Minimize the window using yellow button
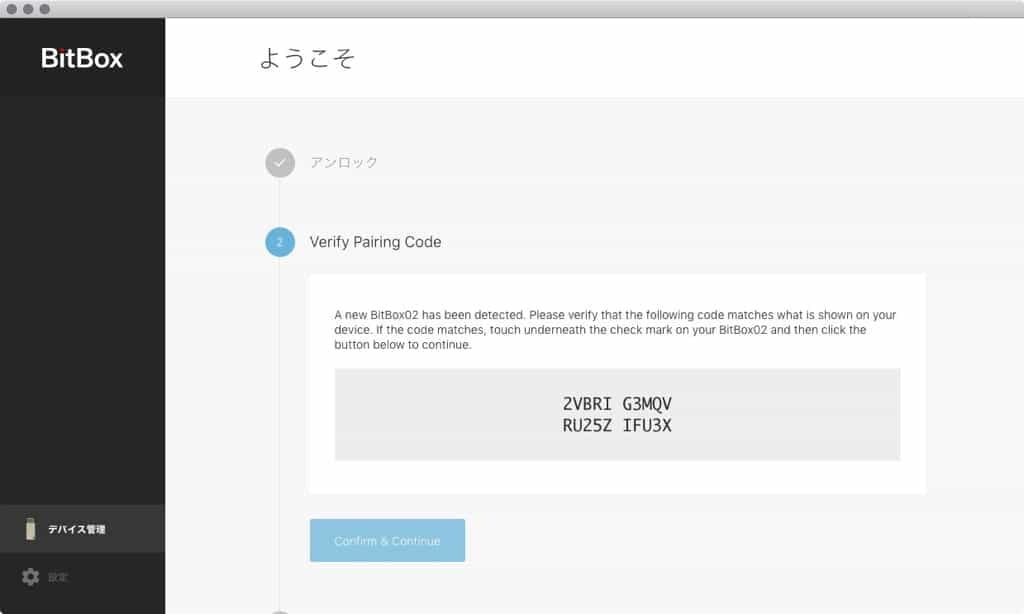The height and width of the screenshot is (614, 1024). pos(28,9)
